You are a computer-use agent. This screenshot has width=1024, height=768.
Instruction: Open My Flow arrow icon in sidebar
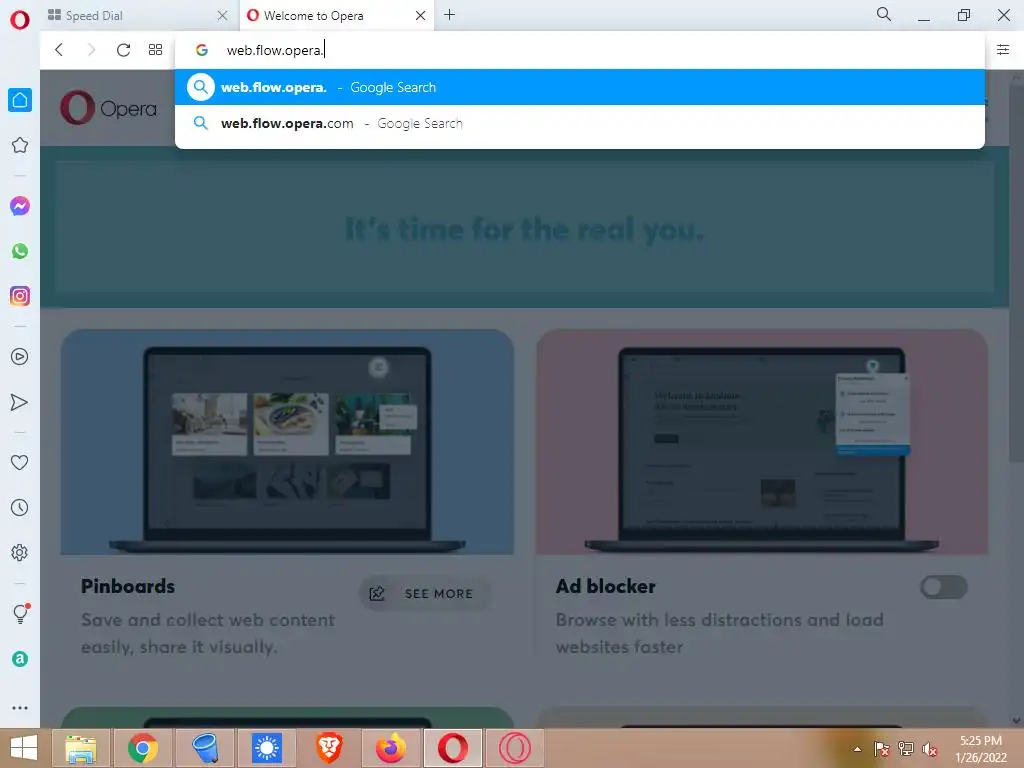[x=20, y=402]
